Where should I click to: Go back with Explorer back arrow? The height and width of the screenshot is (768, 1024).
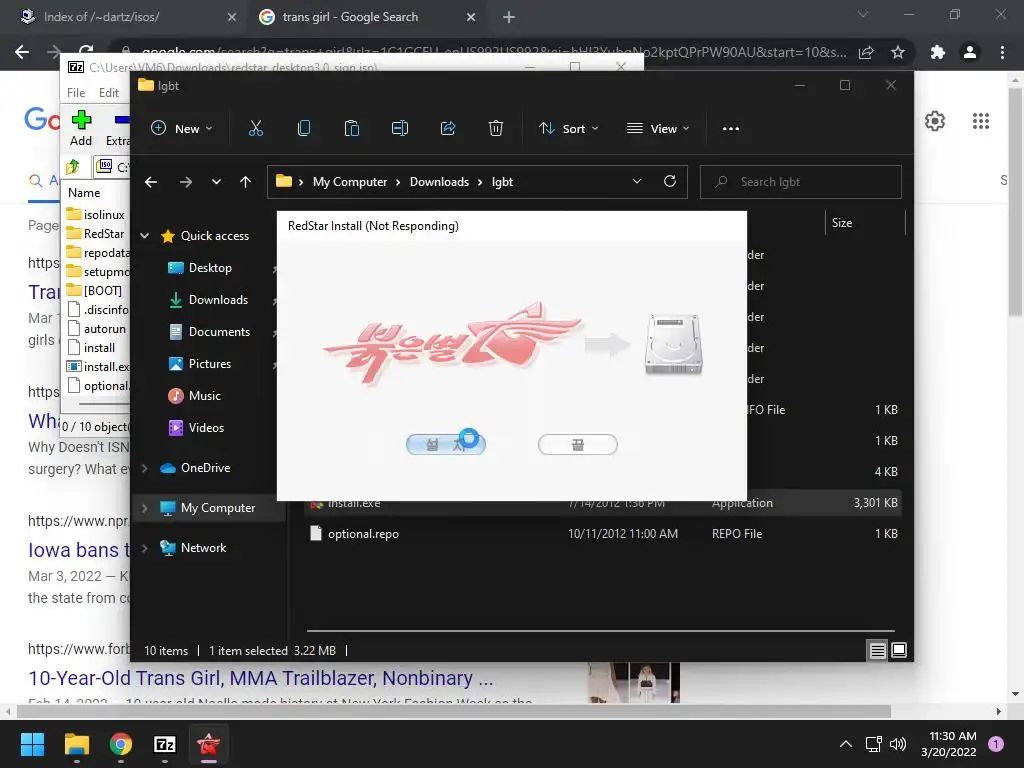point(151,182)
